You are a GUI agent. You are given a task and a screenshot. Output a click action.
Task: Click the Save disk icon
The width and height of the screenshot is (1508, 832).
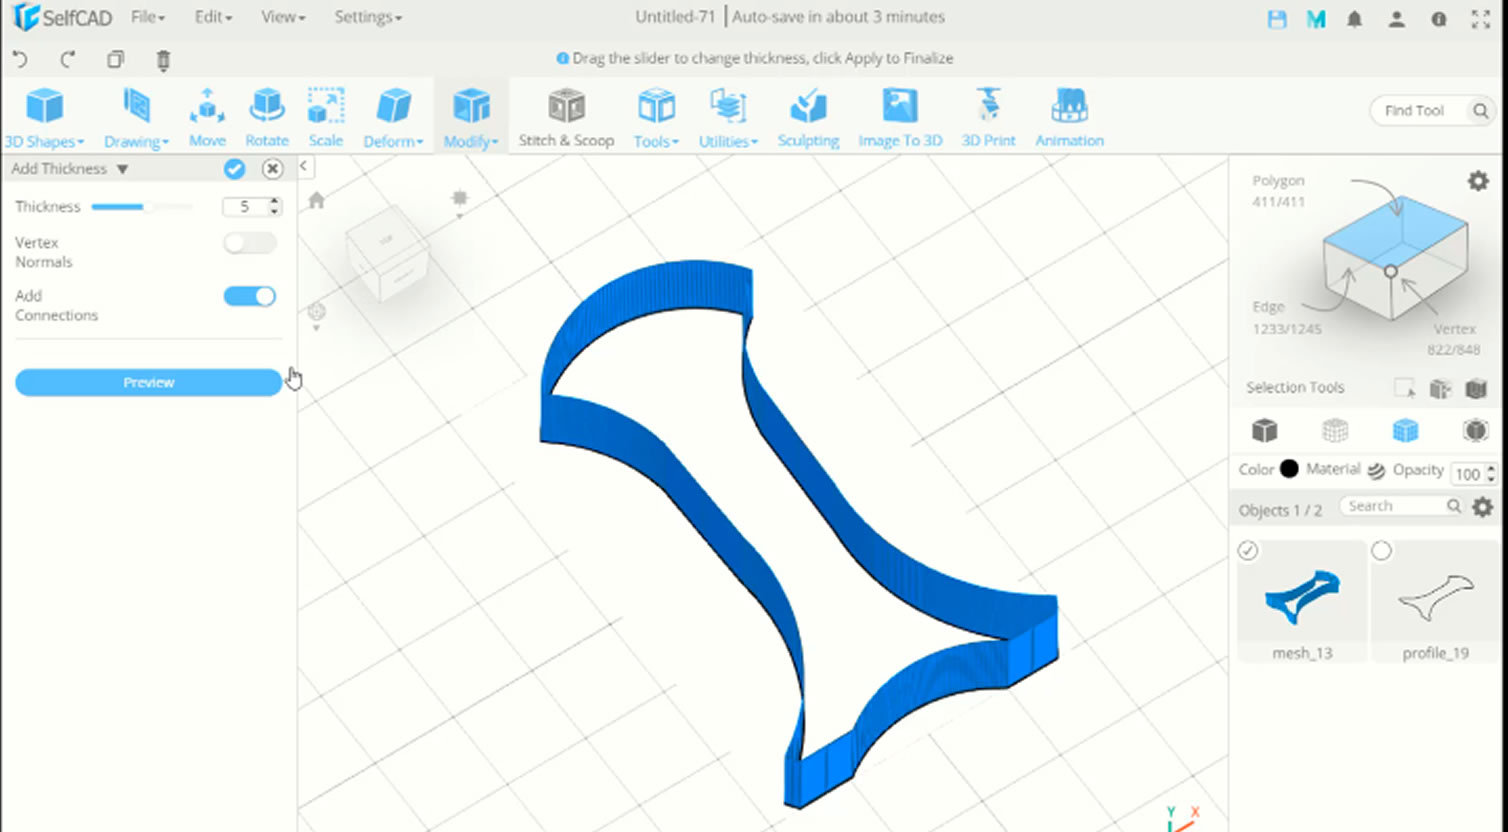click(1277, 19)
